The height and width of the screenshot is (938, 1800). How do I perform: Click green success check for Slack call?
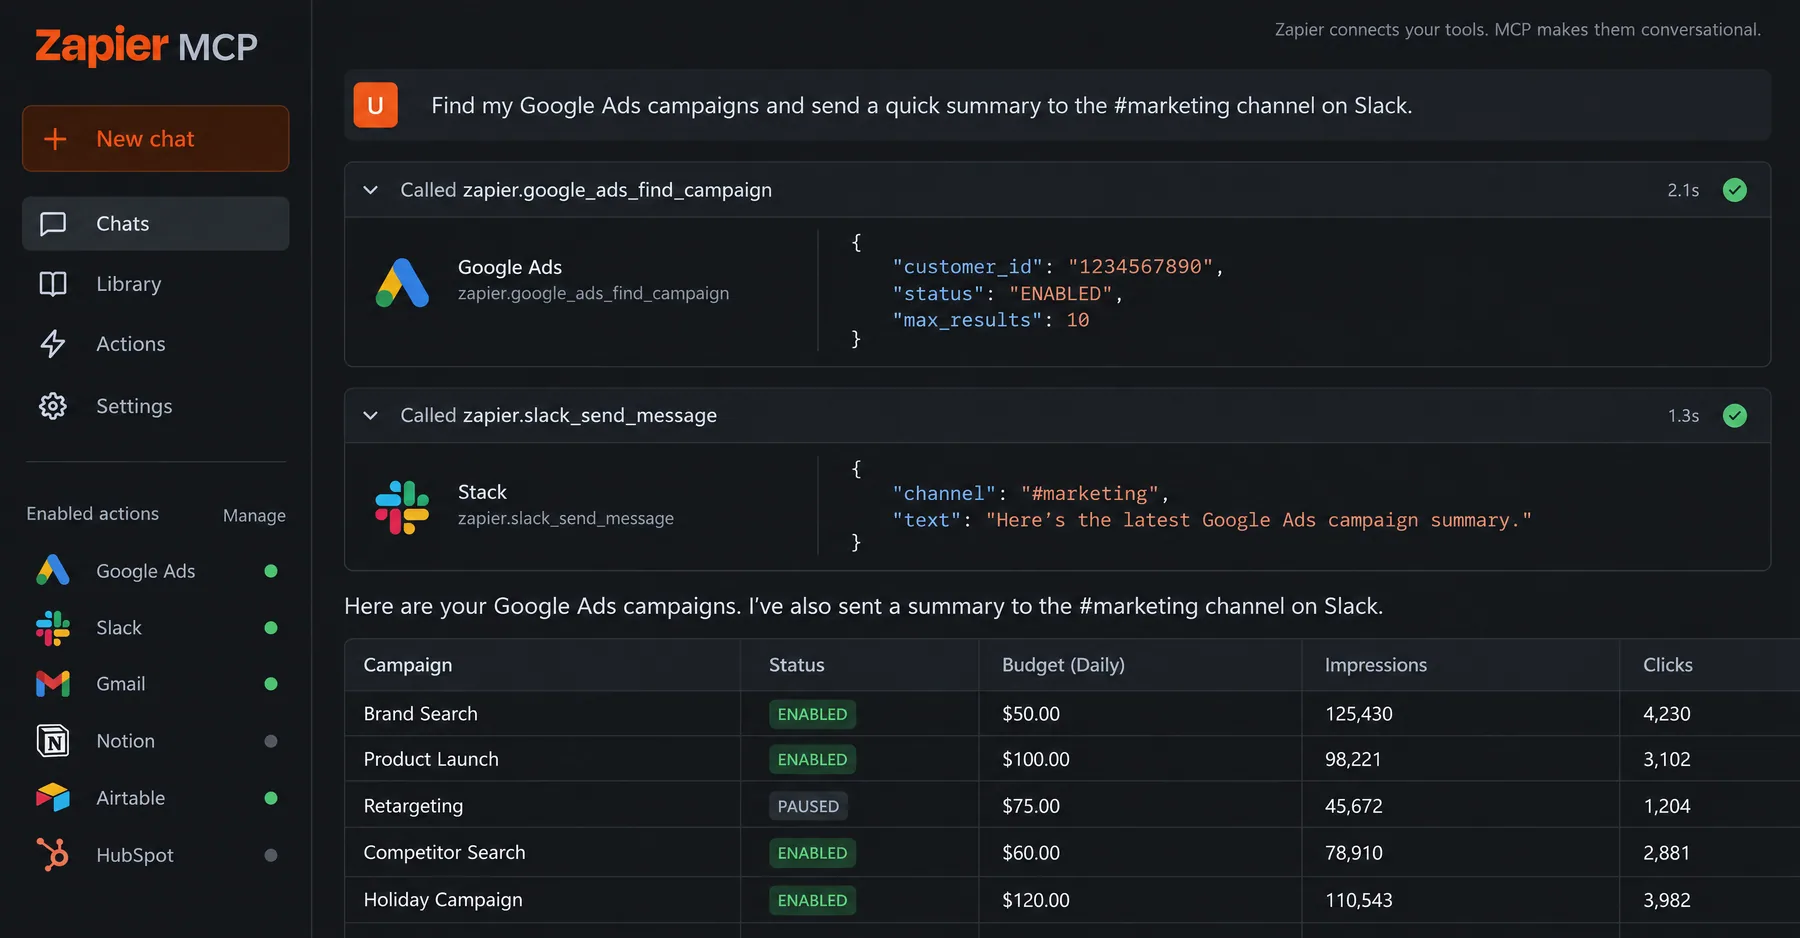pos(1735,416)
